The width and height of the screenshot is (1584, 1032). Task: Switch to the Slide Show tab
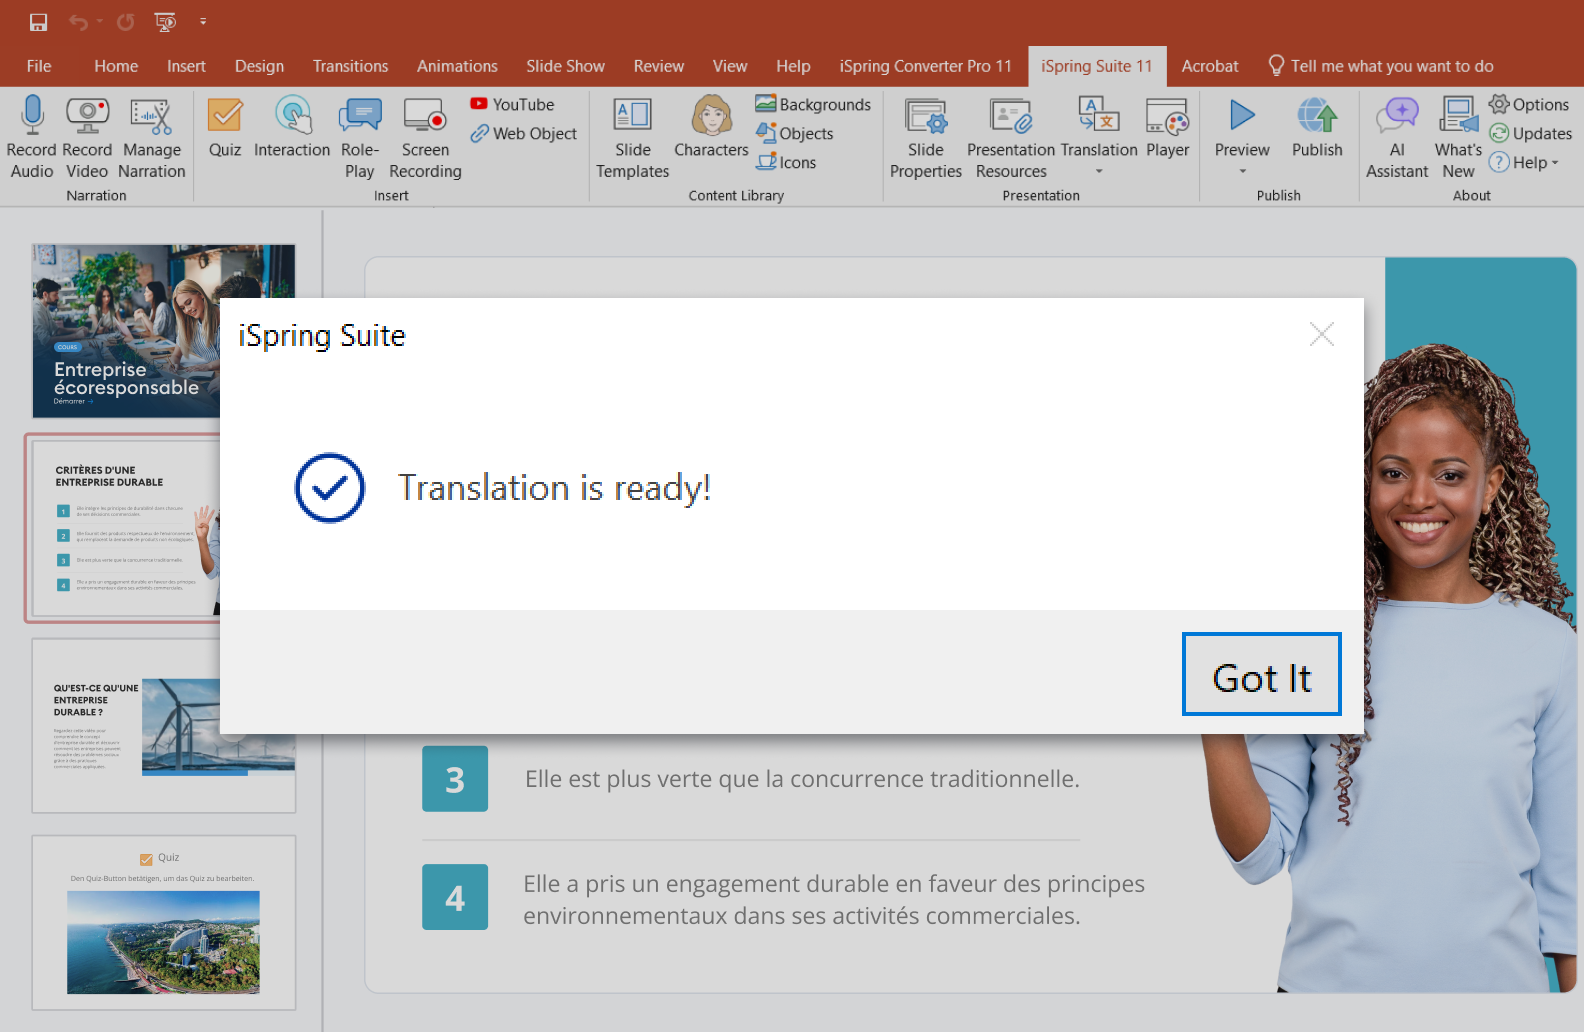[565, 66]
